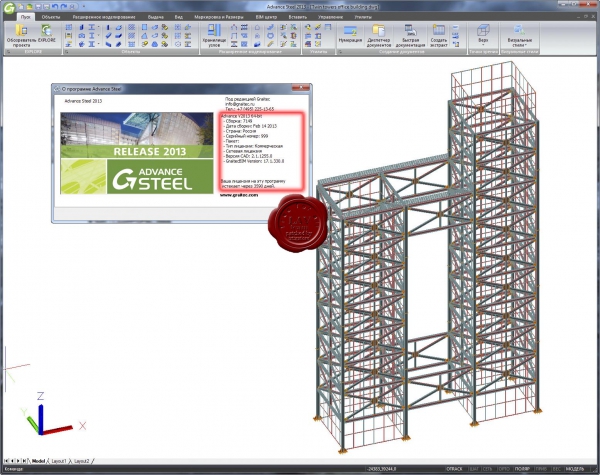600x475 pixels.
Task: Open the Расширенное моделирование ribbon tab
Action: [104, 17]
